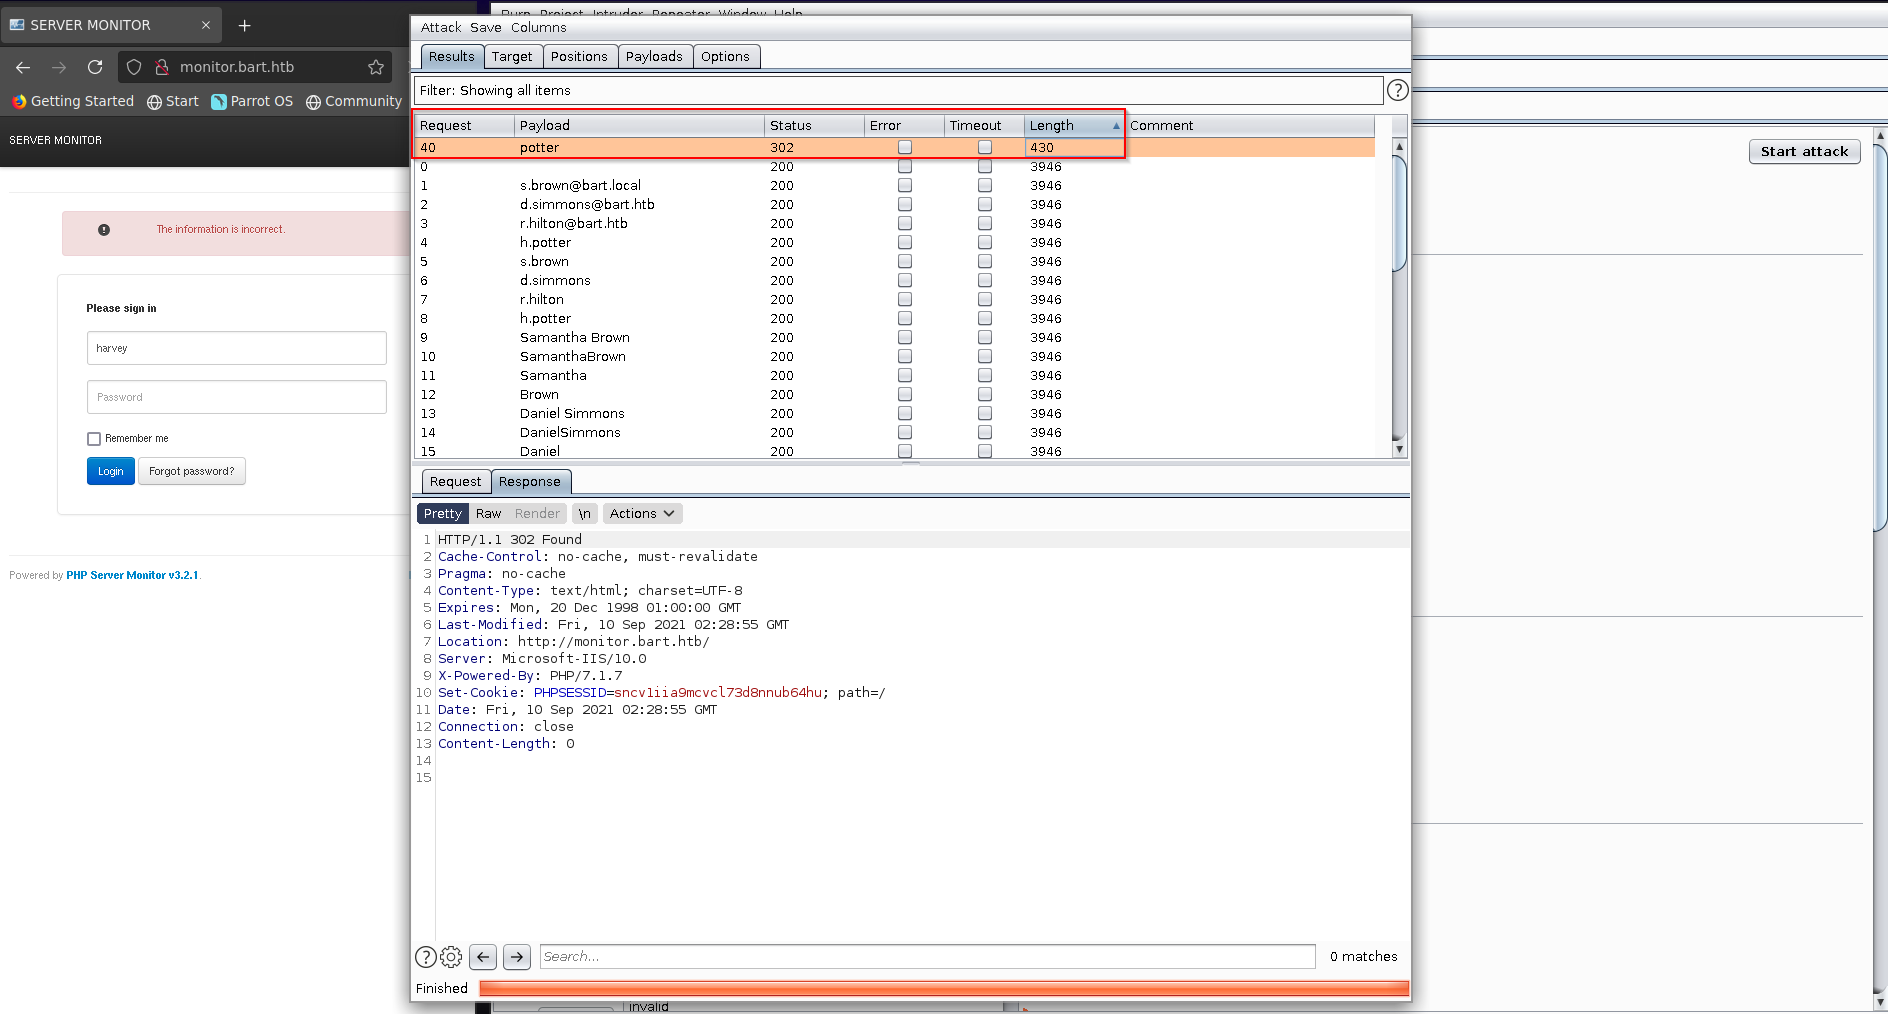Bookmark this page with the star icon
The width and height of the screenshot is (1888, 1014).
point(376,67)
